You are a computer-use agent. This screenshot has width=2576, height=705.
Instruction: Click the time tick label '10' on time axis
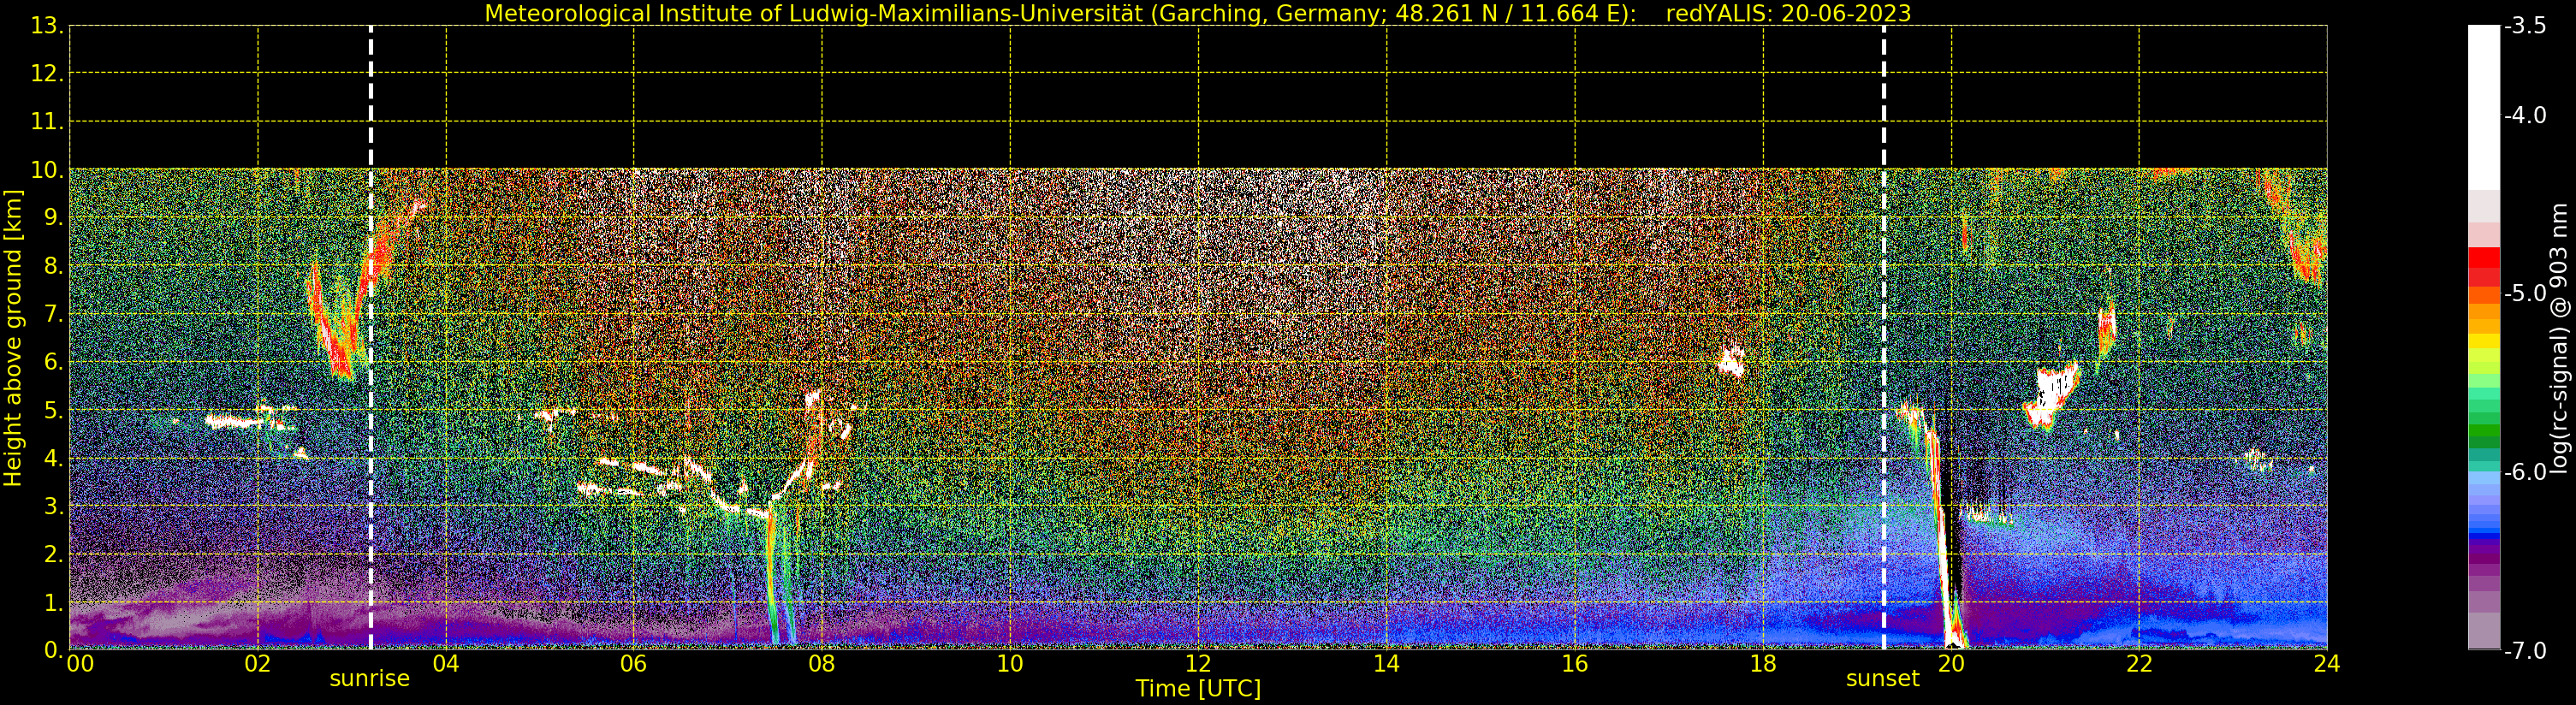tap(1010, 664)
